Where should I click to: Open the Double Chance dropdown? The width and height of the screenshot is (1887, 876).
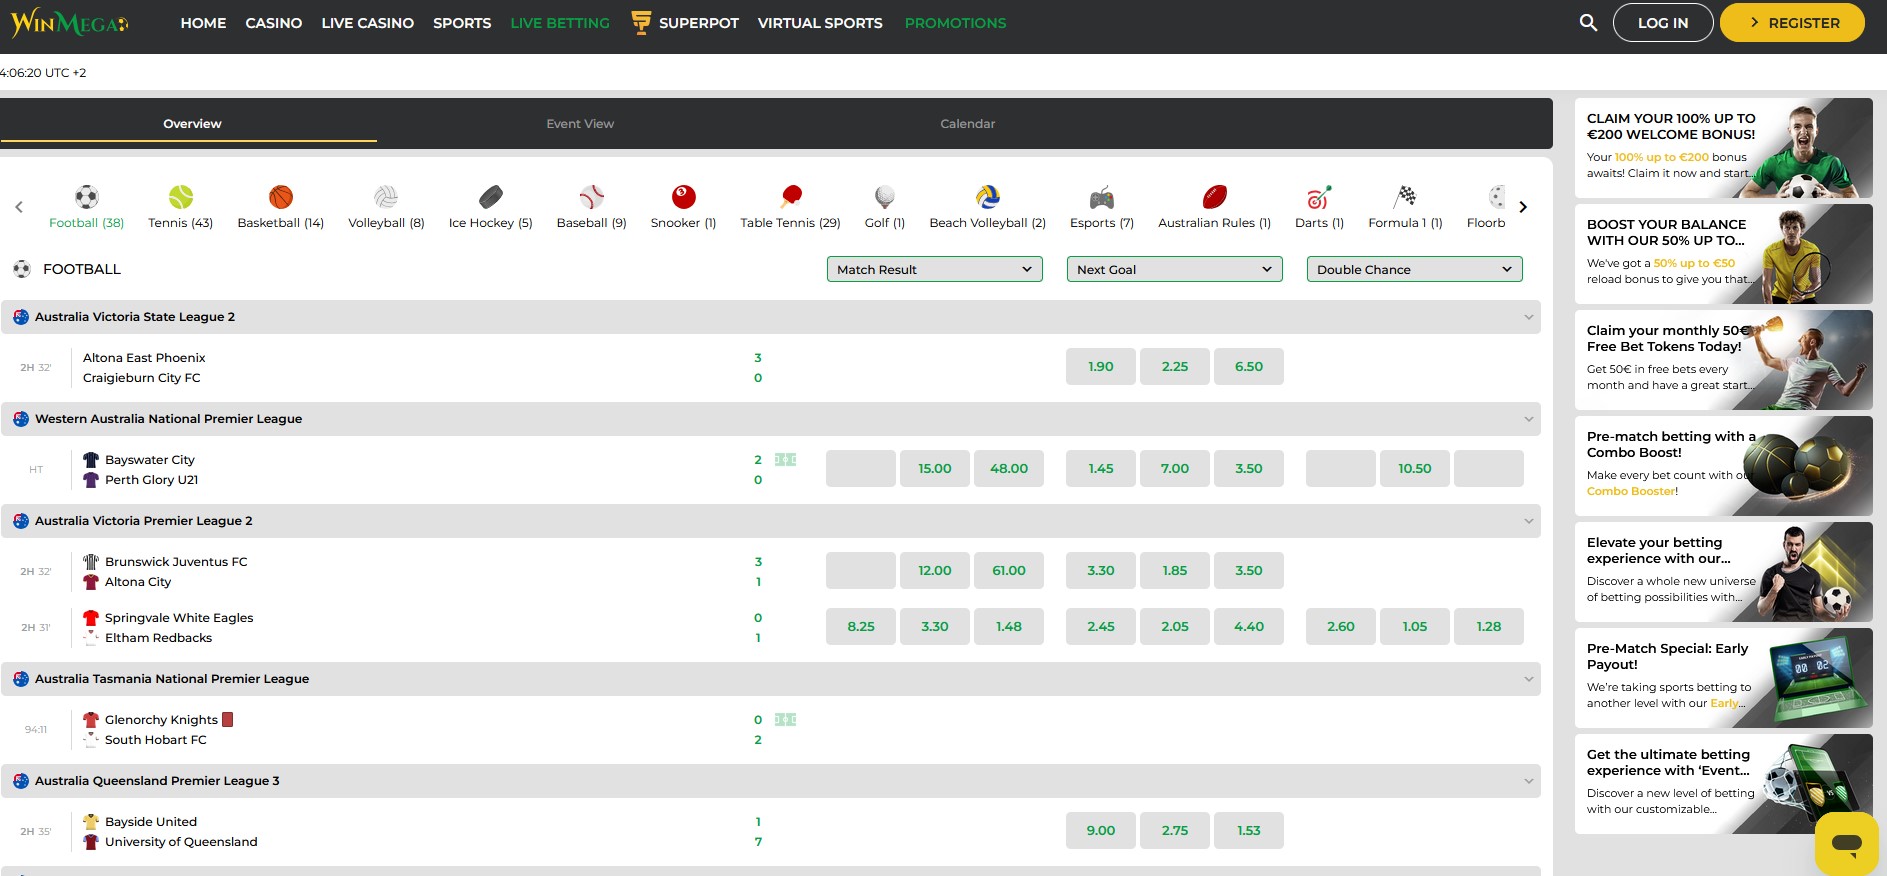click(x=1415, y=269)
